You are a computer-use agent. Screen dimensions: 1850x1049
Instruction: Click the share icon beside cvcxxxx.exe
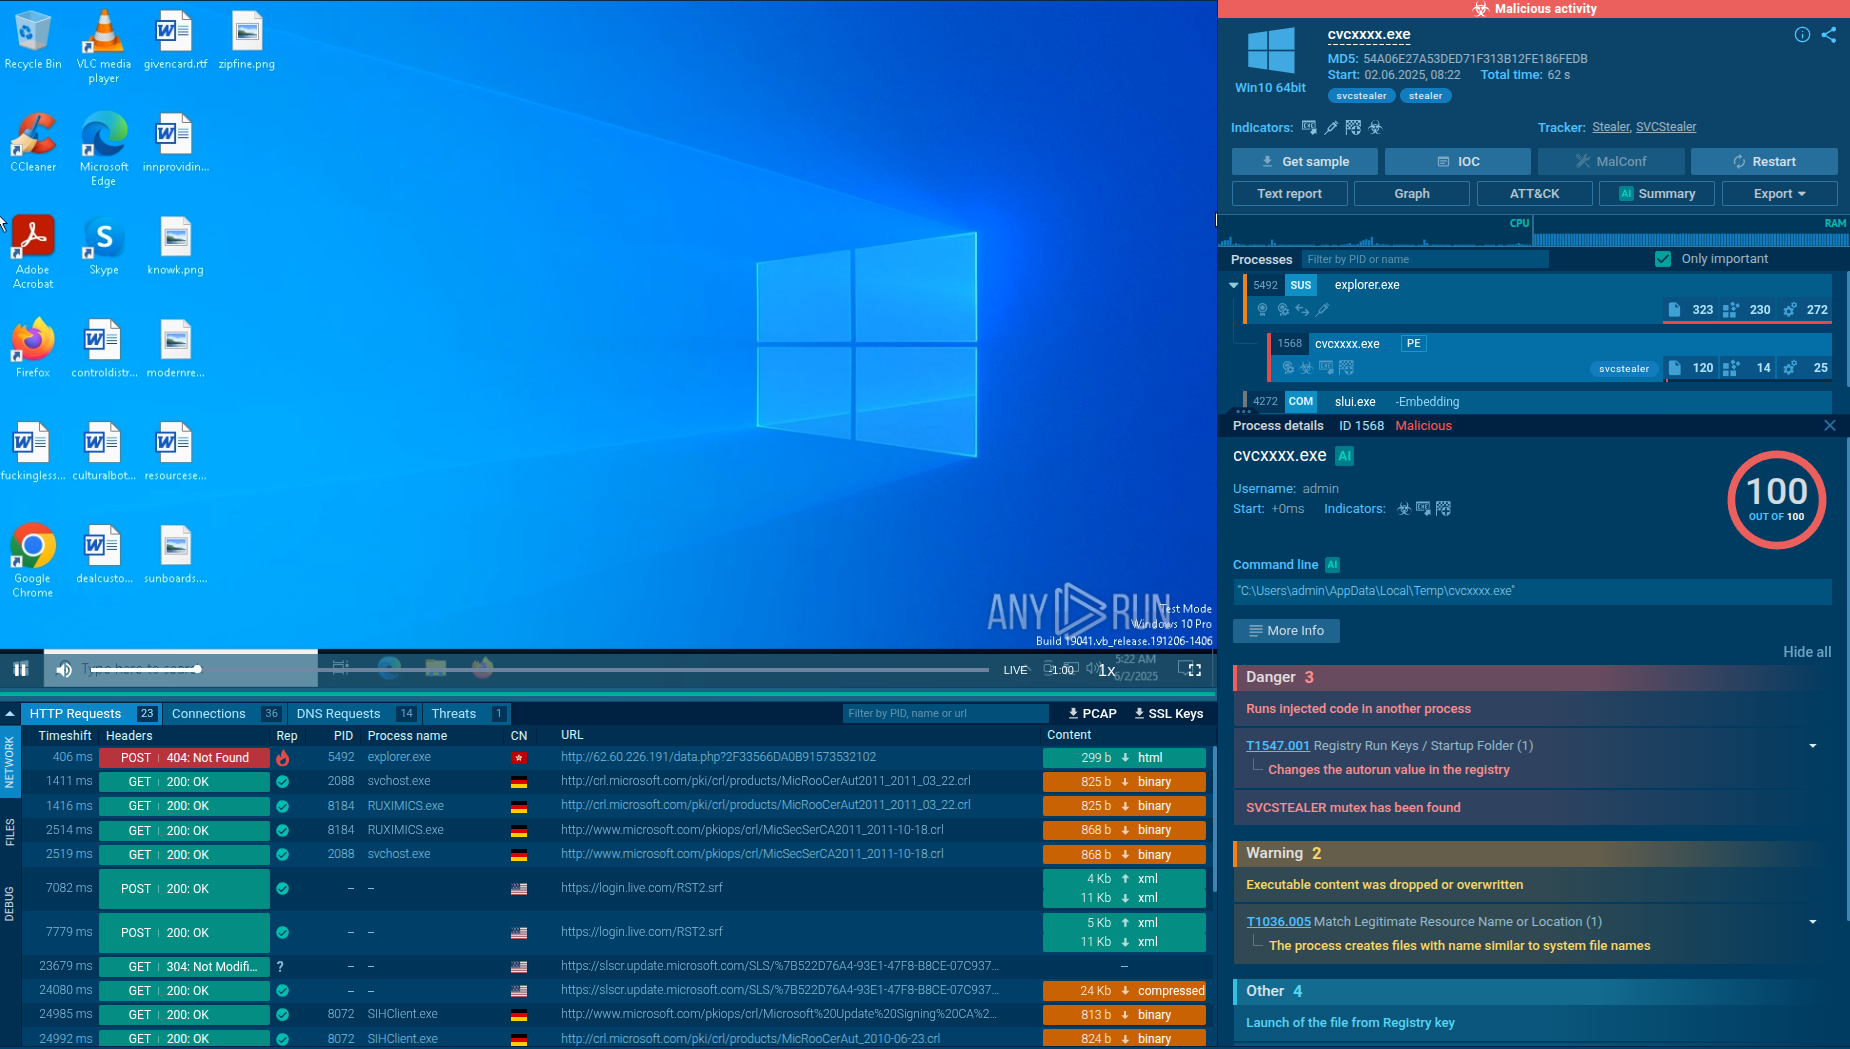(1829, 35)
